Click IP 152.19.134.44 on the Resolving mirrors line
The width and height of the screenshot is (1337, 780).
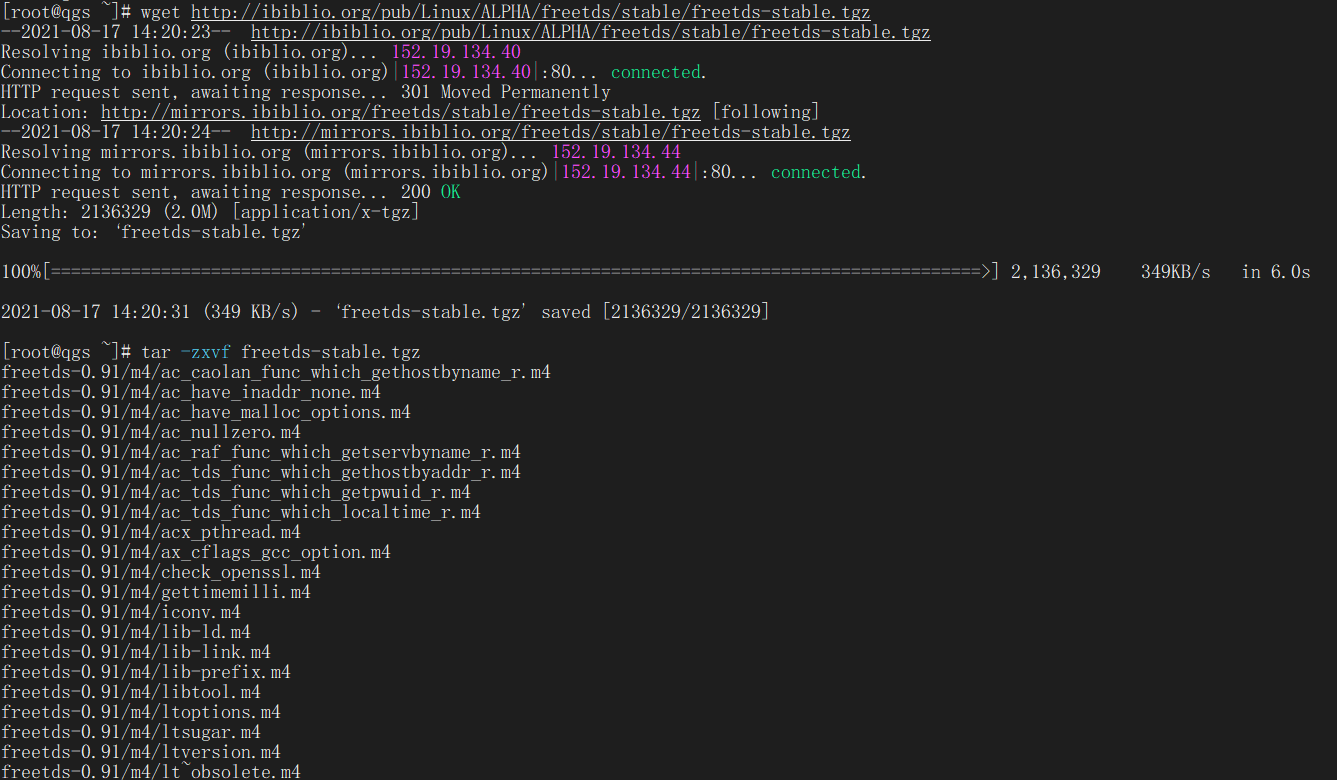coord(616,152)
